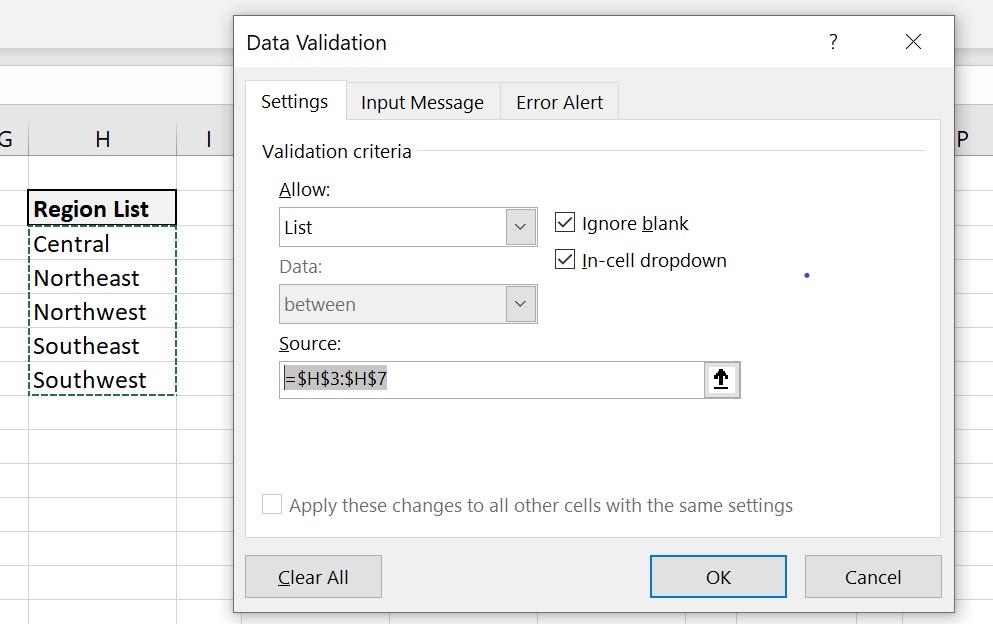Switch to the Input Message tab
993x624 pixels.
[422, 101]
